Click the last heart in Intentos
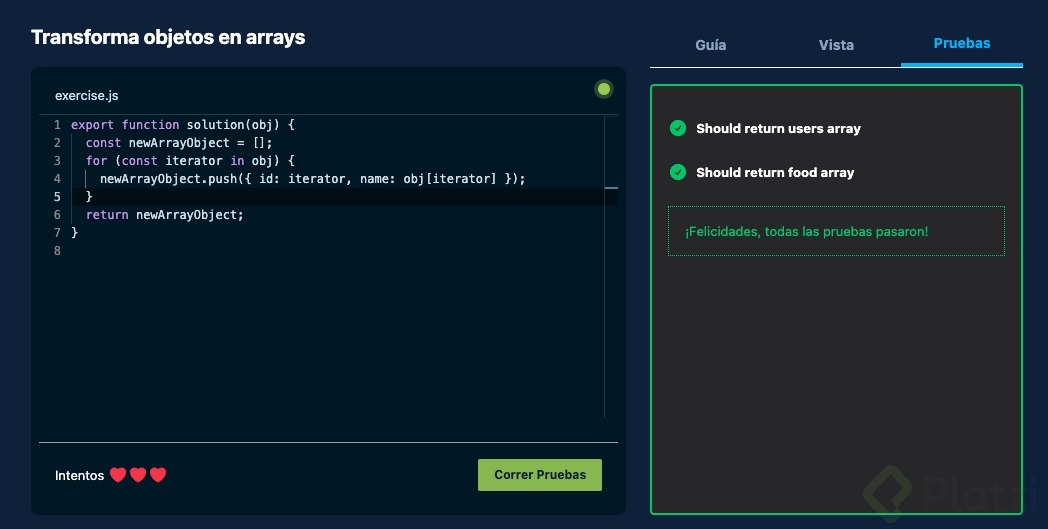The height and width of the screenshot is (529, 1048). (x=157, y=475)
